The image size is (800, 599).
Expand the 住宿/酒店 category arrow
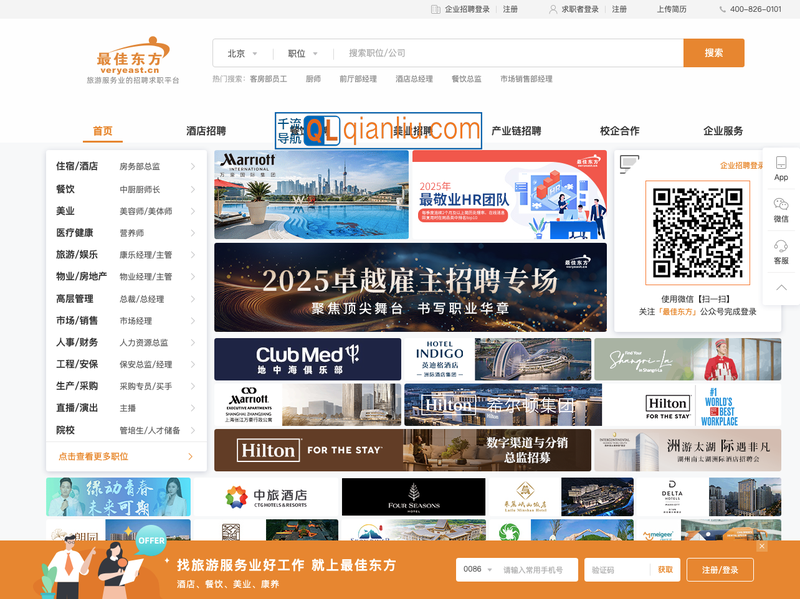pyautogui.click(x=192, y=166)
